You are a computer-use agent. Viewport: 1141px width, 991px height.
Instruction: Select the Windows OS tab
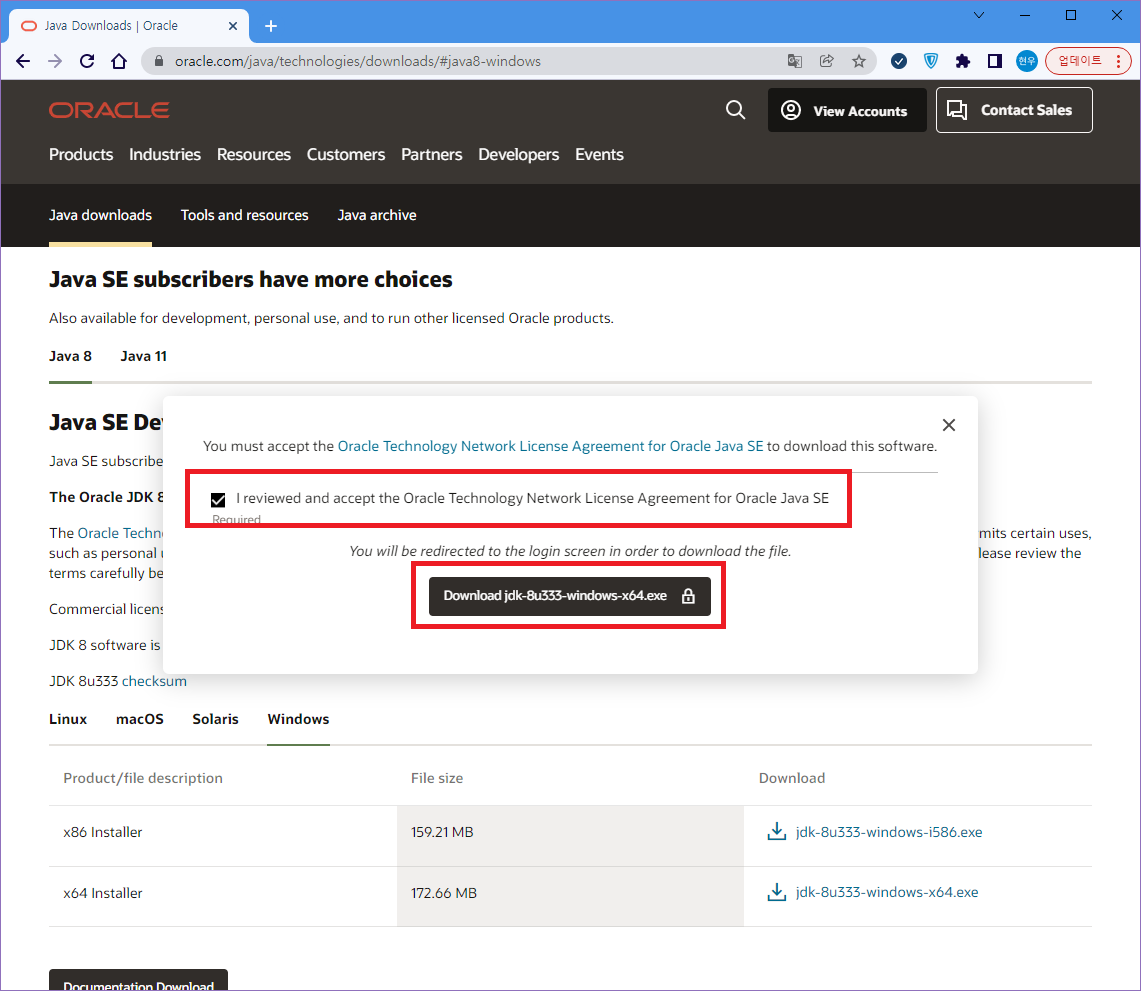(298, 719)
